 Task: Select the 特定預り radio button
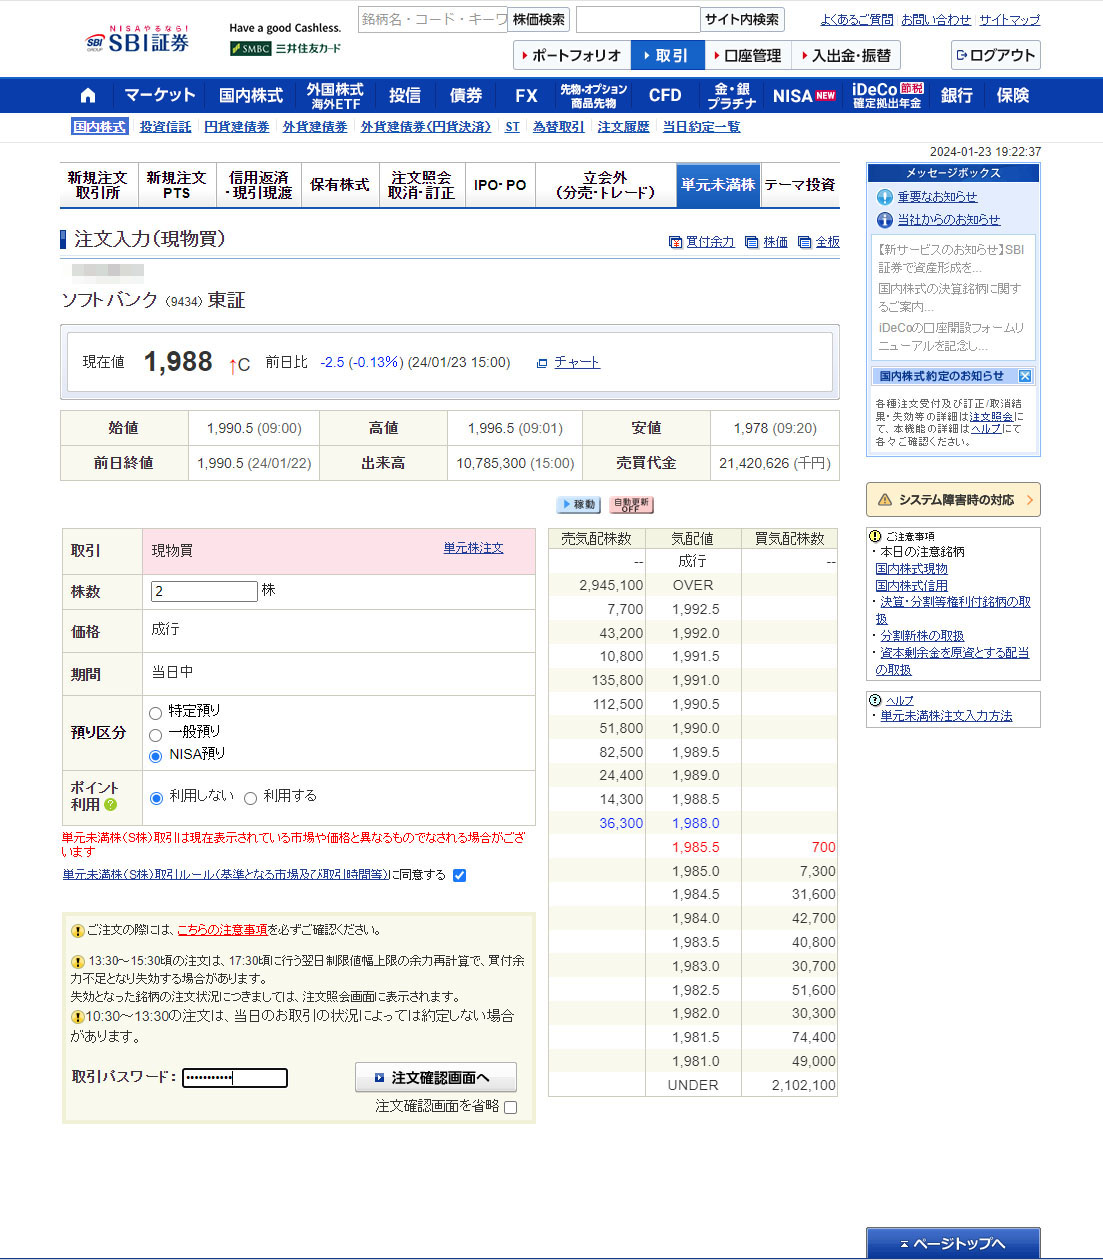[x=155, y=713]
